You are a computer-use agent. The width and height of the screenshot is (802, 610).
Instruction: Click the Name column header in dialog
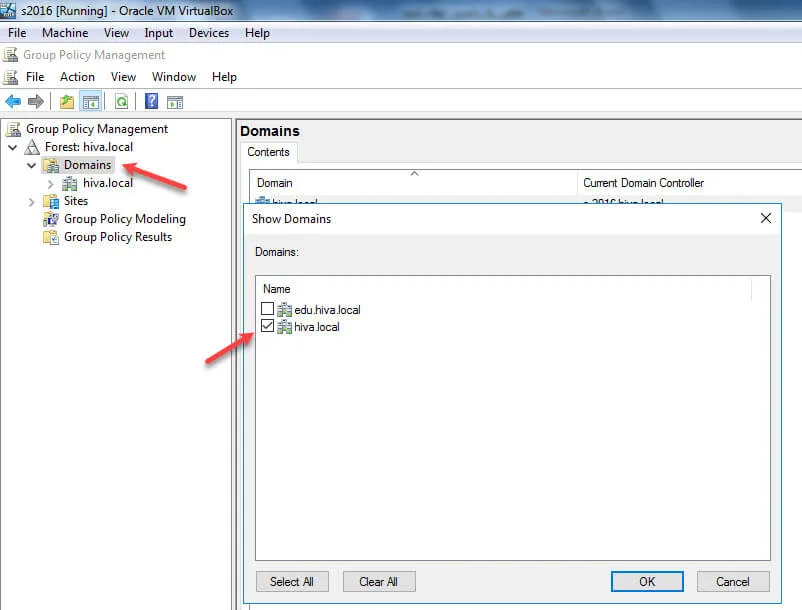point(504,289)
